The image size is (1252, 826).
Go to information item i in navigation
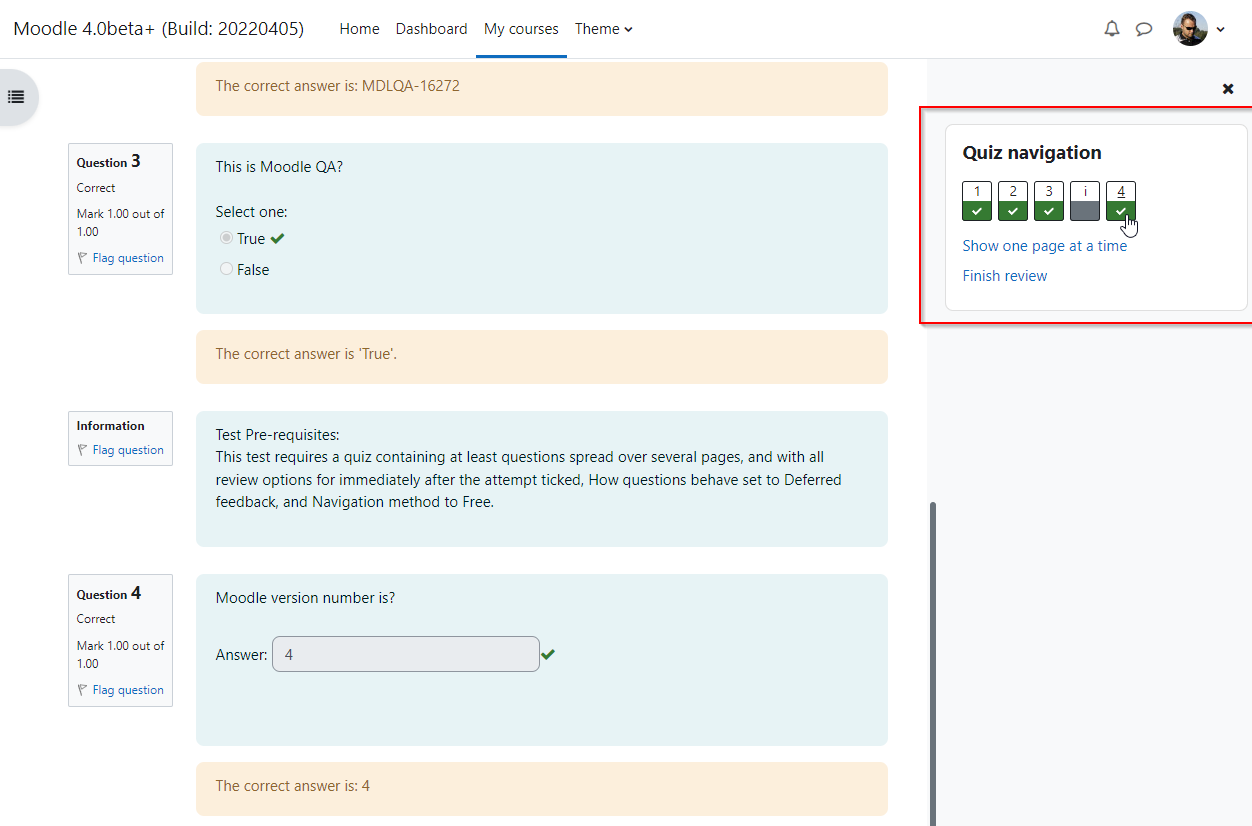click(1085, 201)
